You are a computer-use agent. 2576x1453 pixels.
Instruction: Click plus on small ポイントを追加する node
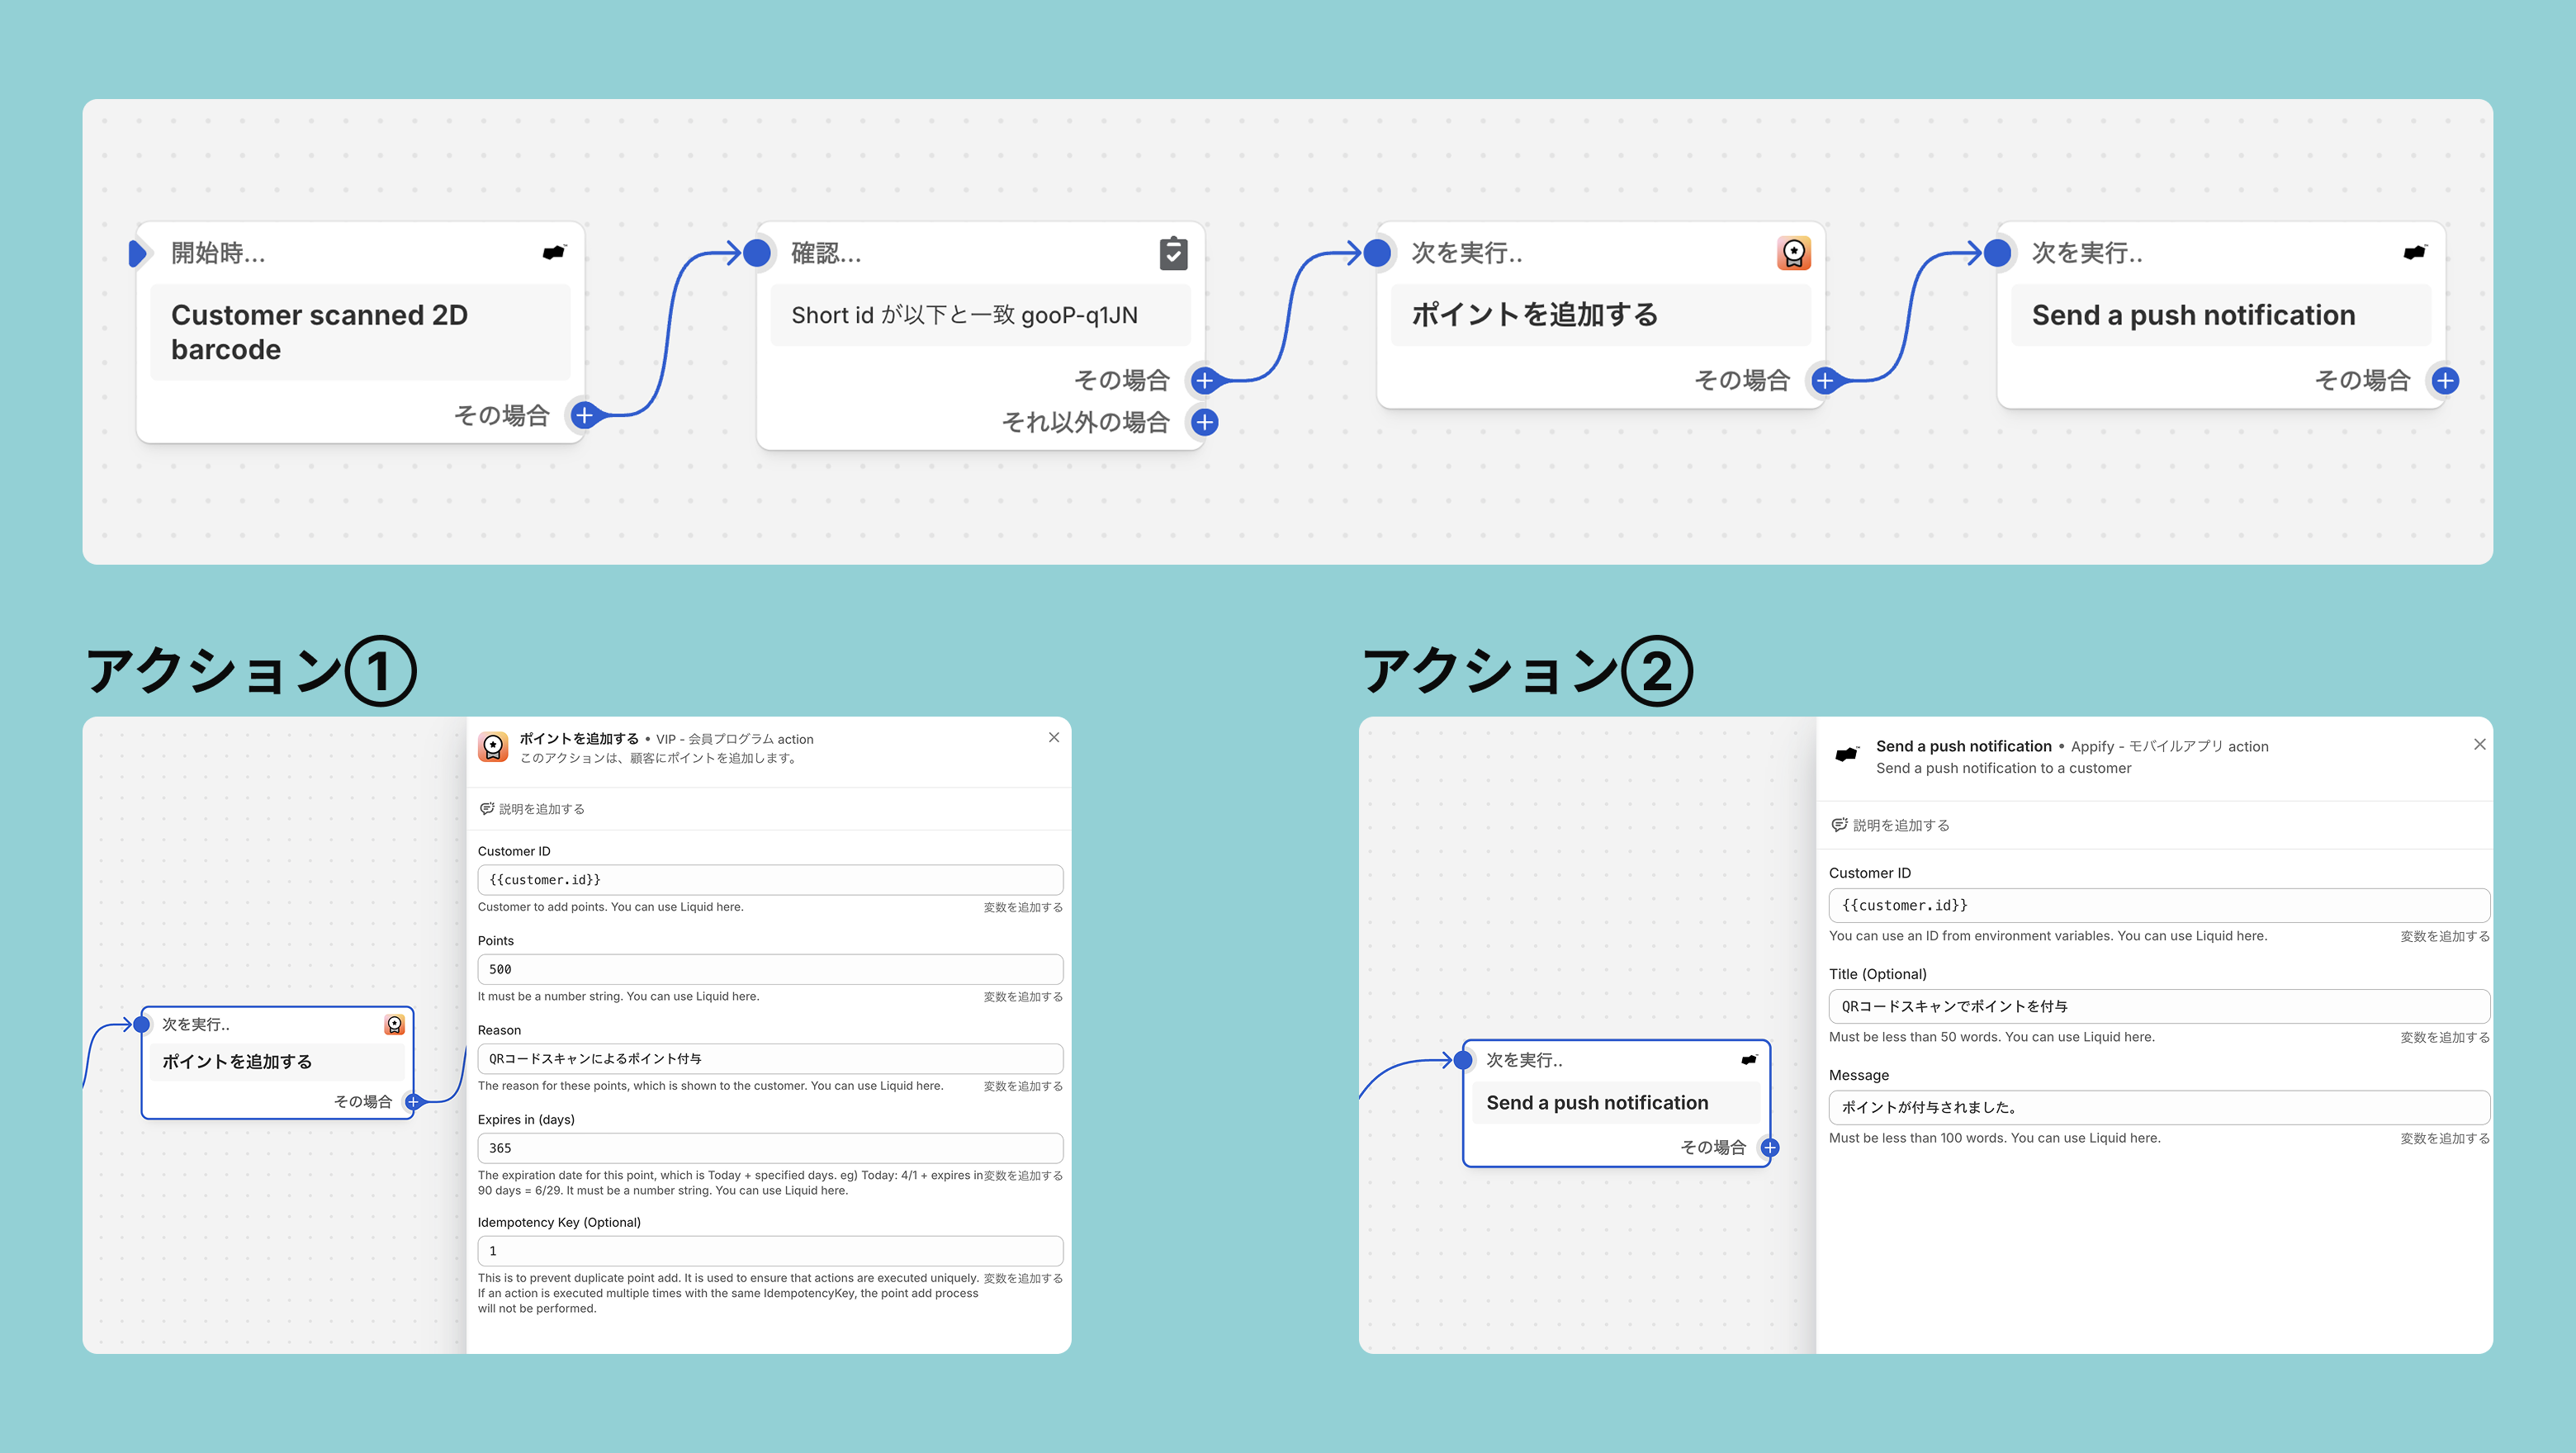pyautogui.click(x=412, y=1101)
